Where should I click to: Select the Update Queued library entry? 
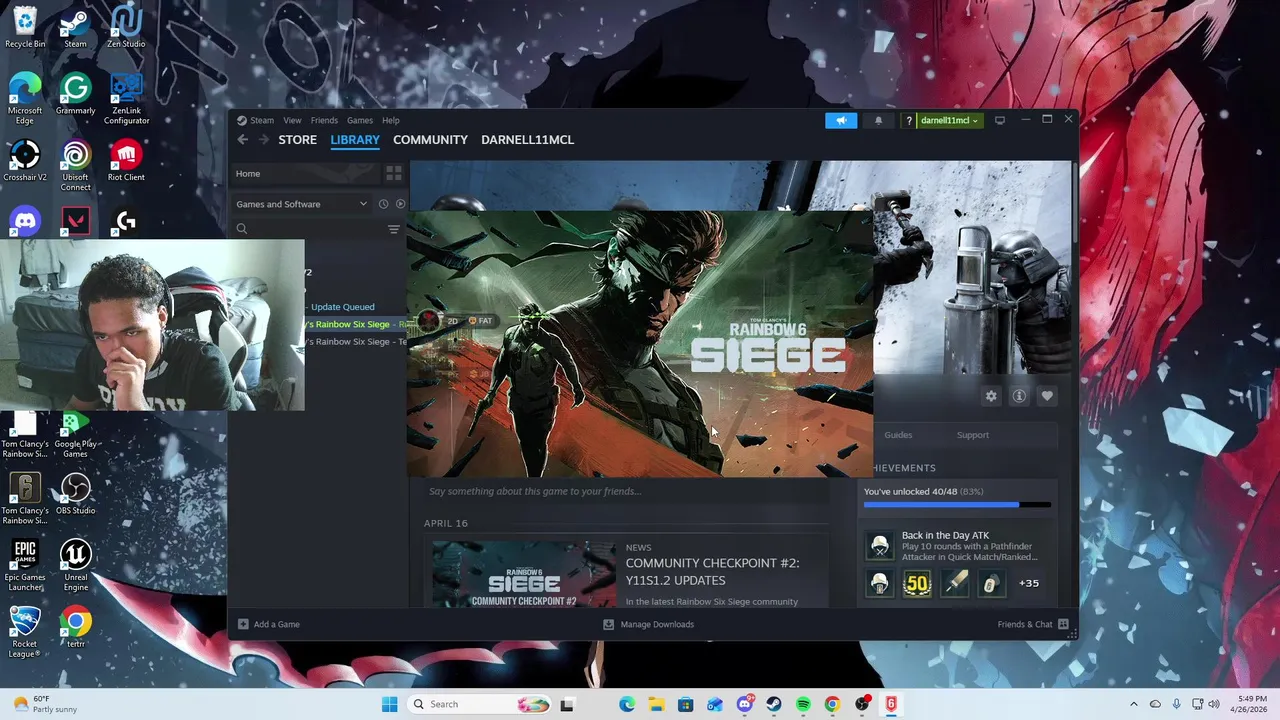[x=343, y=307]
